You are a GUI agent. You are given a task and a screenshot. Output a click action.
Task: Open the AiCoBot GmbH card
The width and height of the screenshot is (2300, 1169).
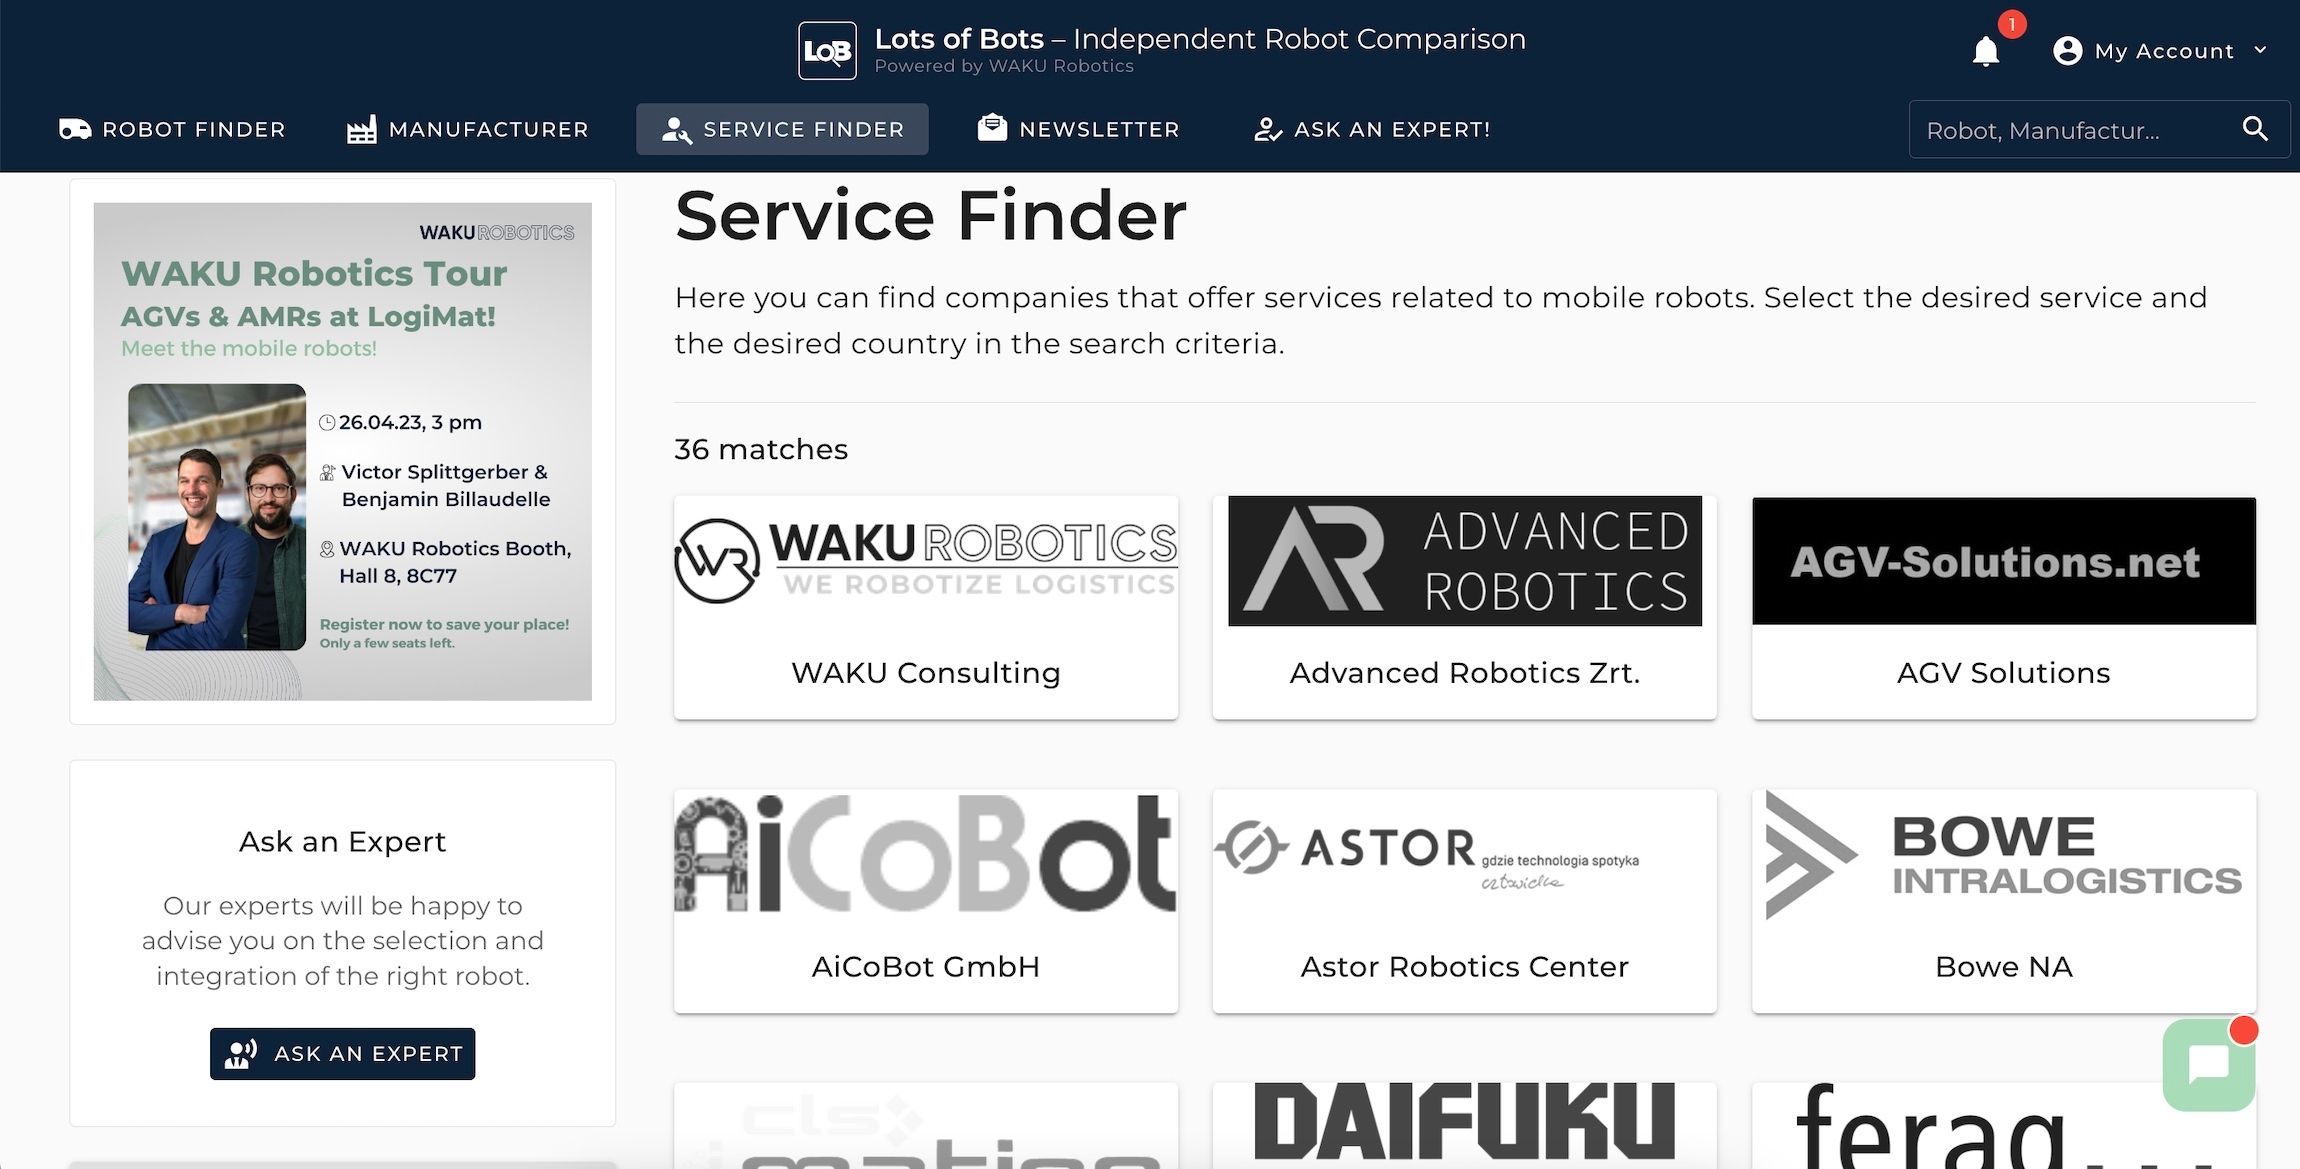coord(926,901)
